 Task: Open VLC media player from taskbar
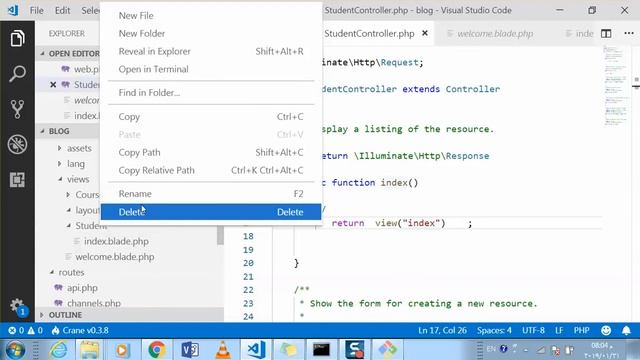pyautogui.click(x=223, y=350)
